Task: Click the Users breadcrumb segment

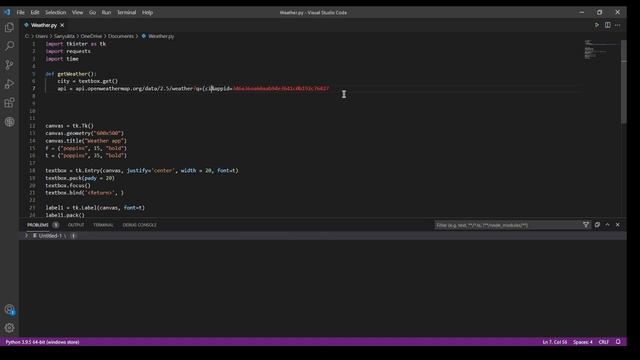Action: point(42,36)
